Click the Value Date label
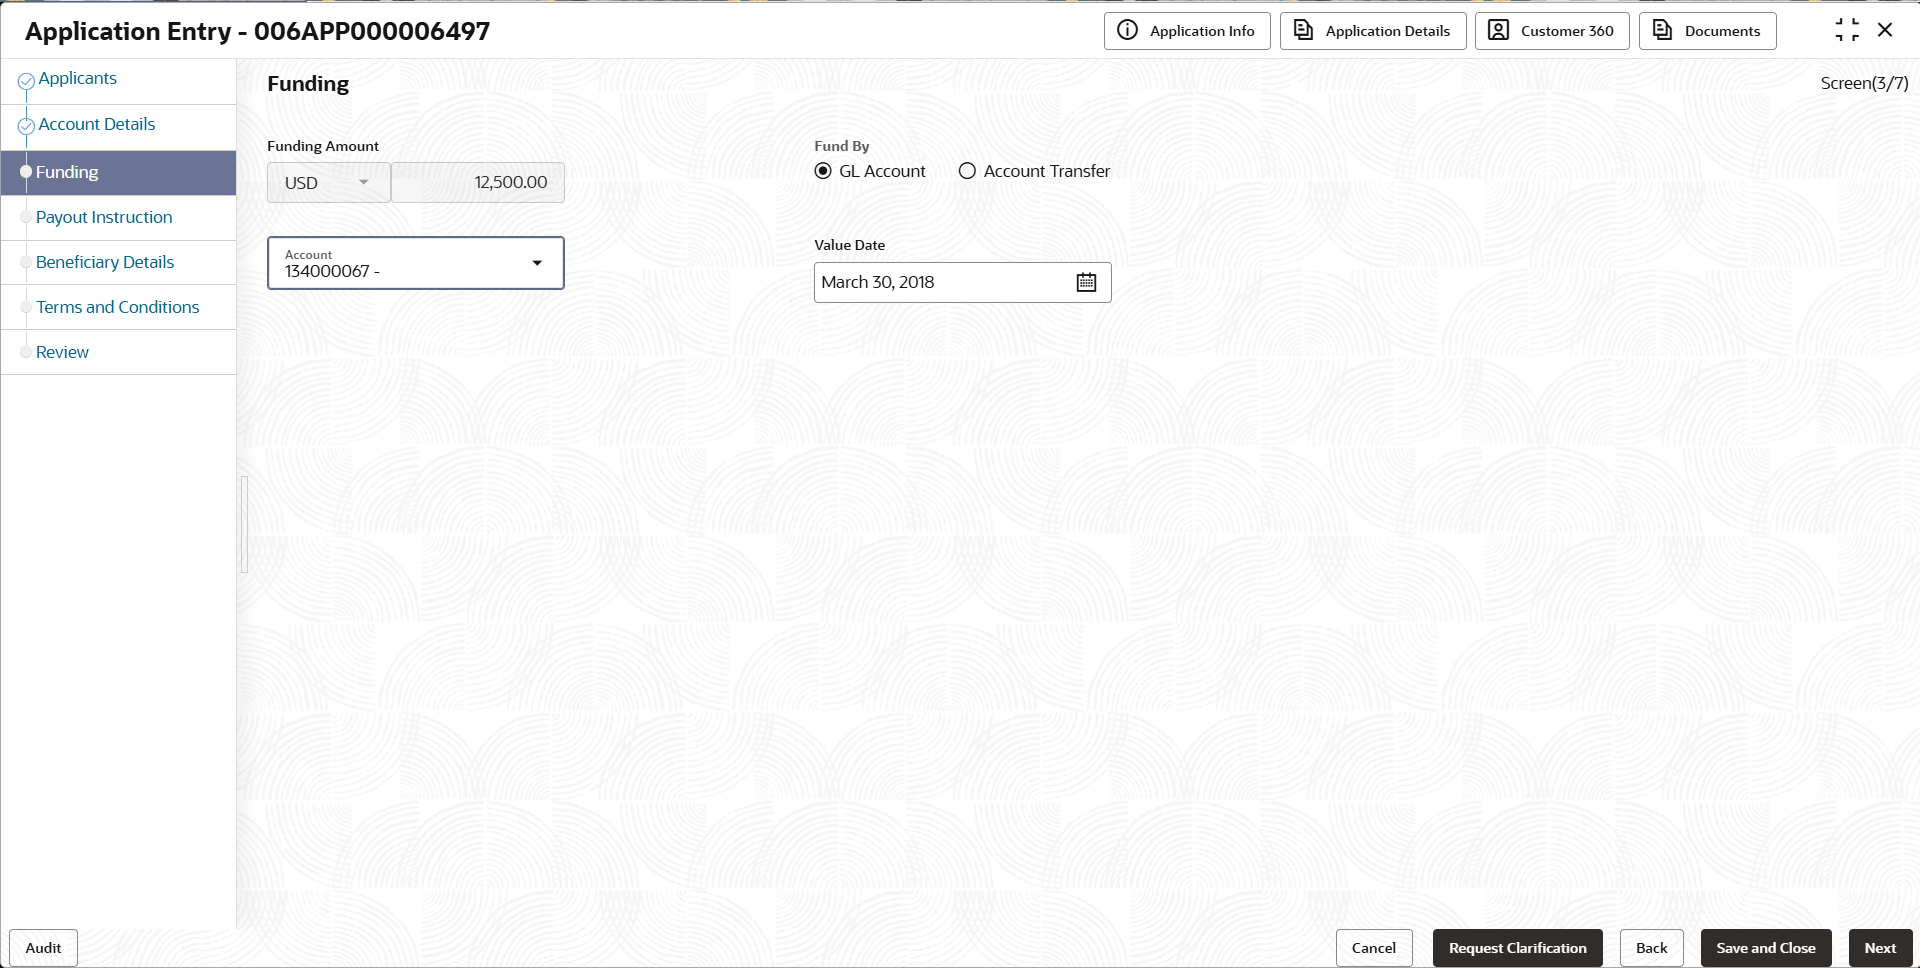Screen dimensions: 1920x968 pos(849,245)
